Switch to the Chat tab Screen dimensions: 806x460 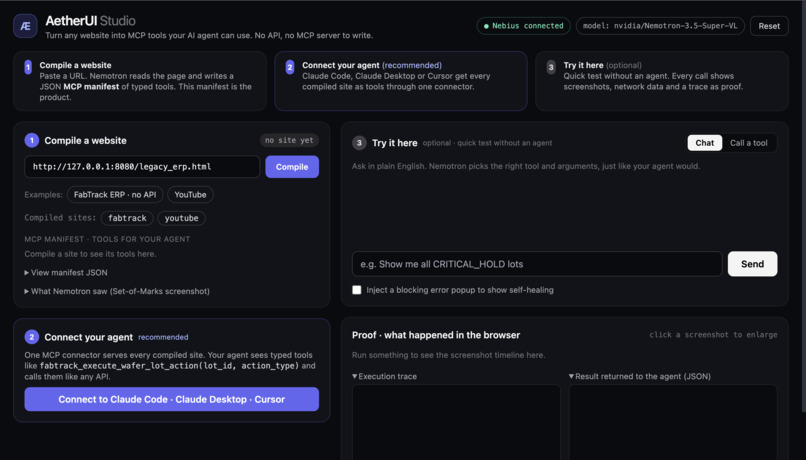(705, 143)
